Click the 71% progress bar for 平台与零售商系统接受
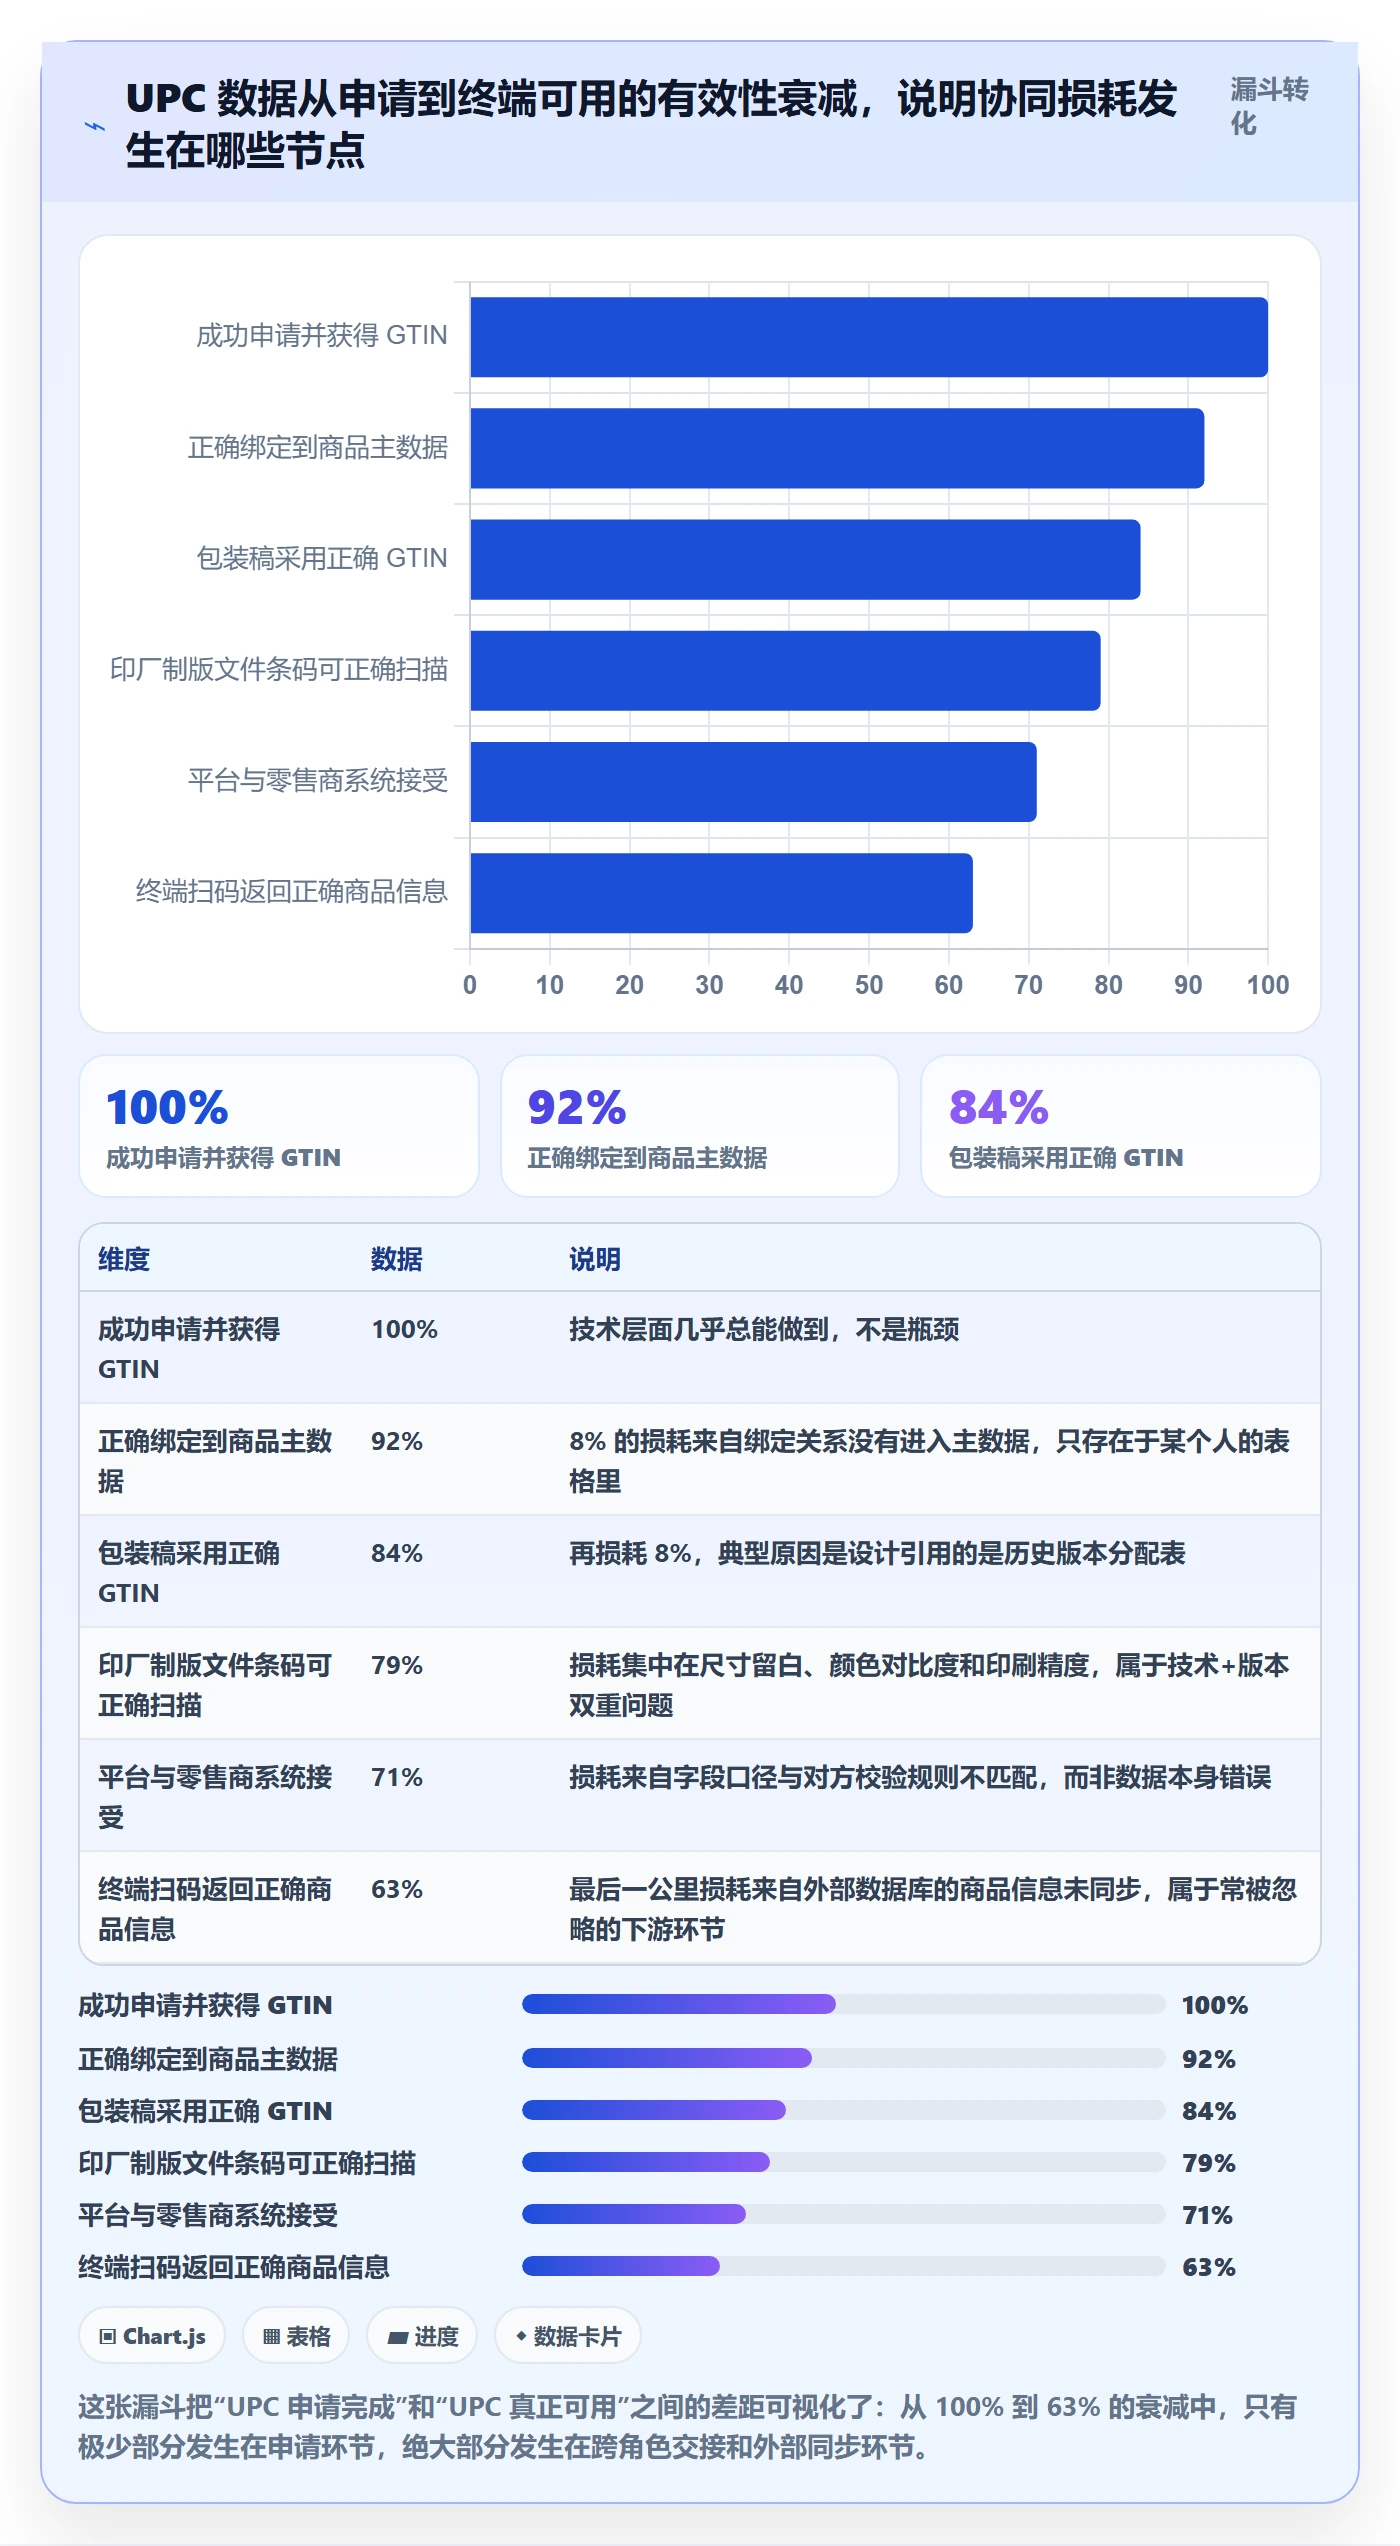The height and width of the screenshot is (2546, 1400). [844, 2214]
